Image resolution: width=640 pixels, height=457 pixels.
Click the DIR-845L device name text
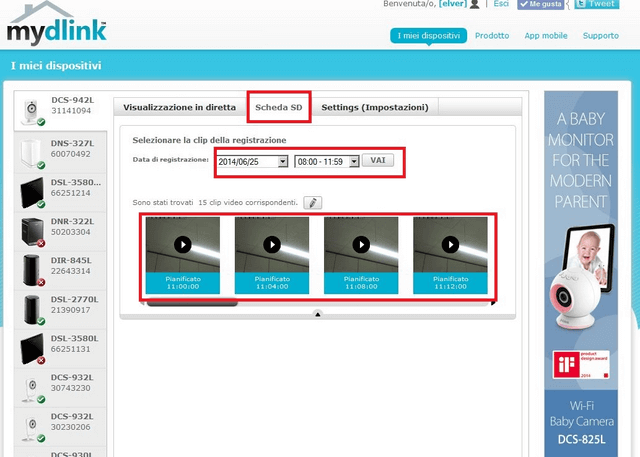pos(71,260)
